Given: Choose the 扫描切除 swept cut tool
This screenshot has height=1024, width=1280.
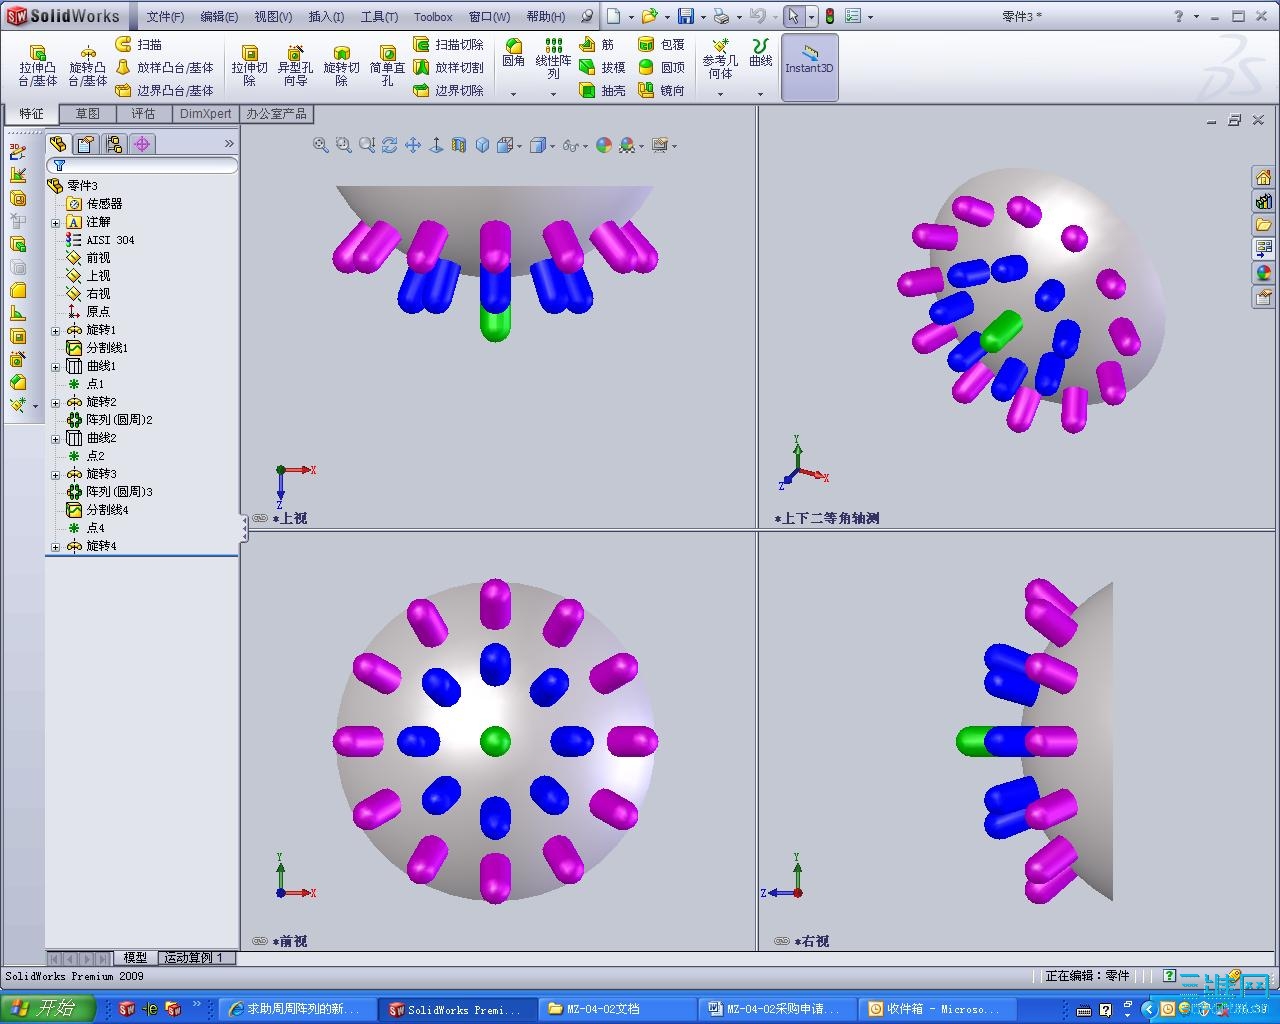Looking at the screenshot, I should click(448, 44).
